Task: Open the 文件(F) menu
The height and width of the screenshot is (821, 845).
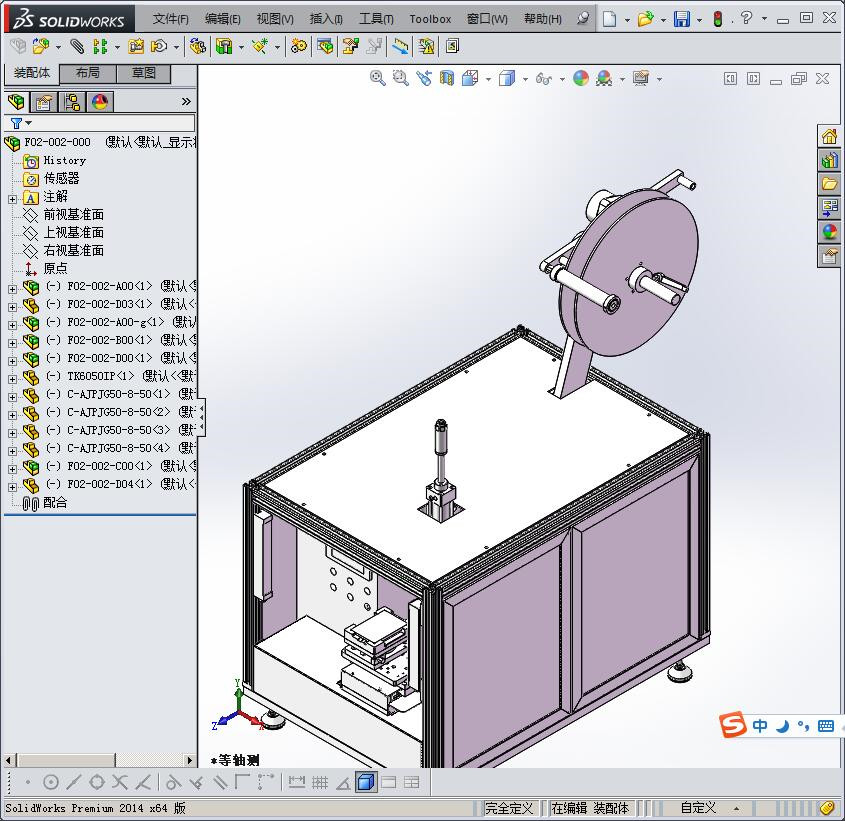Action: (x=170, y=19)
